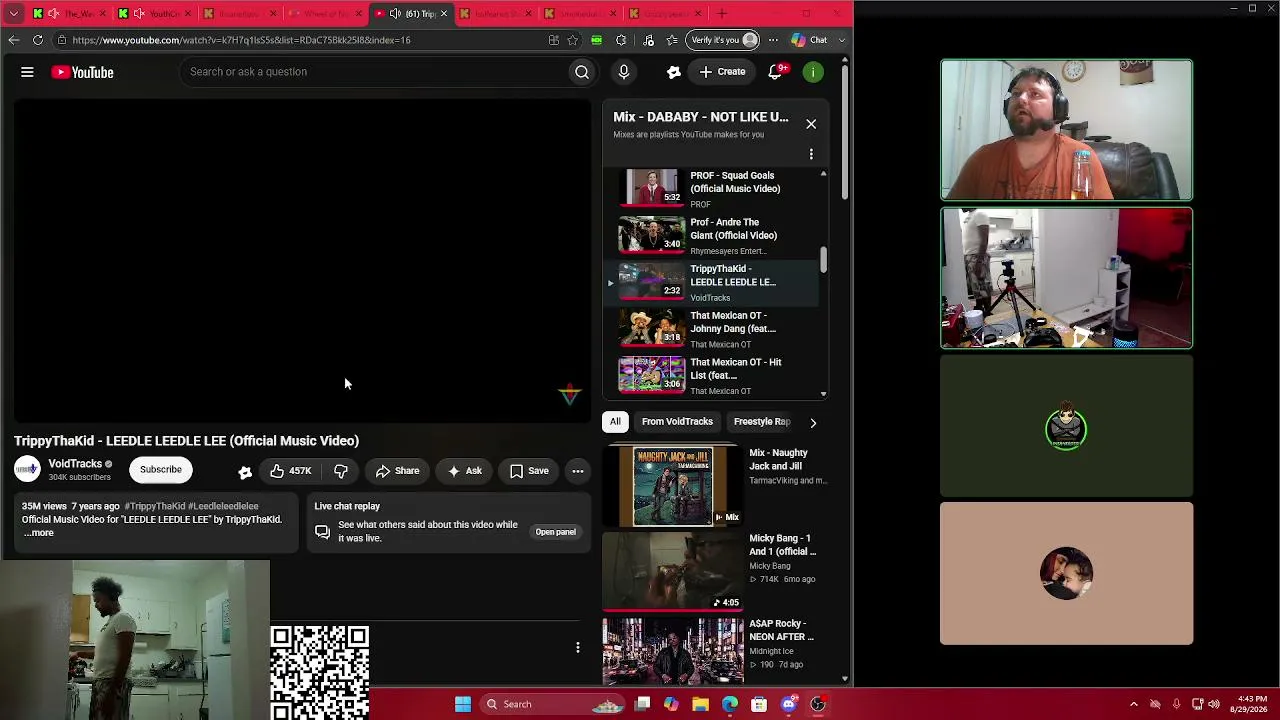
Task: Select the Freestyle Rap filter chip
Action: pyautogui.click(x=762, y=422)
